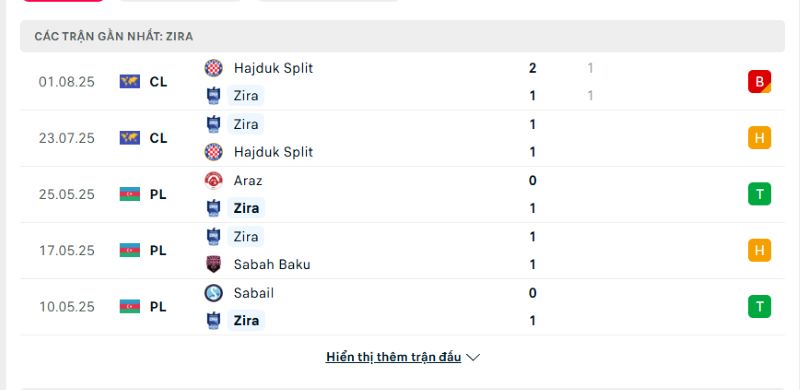Screen dimensions: 800x390
Task: Open Hajduk Split team name on 23.07.25
Action: click(x=273, y=152)
